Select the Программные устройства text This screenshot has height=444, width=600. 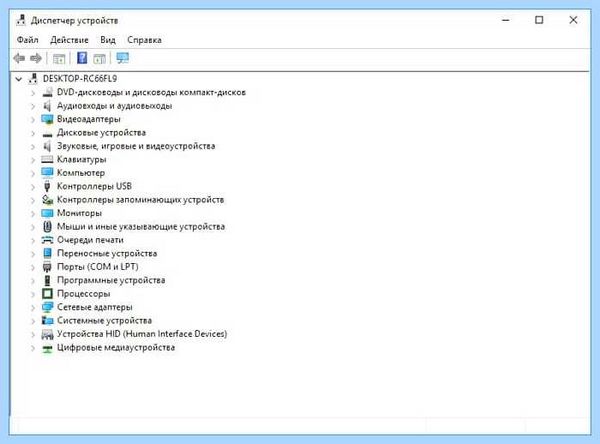click(x=111, y=280)
